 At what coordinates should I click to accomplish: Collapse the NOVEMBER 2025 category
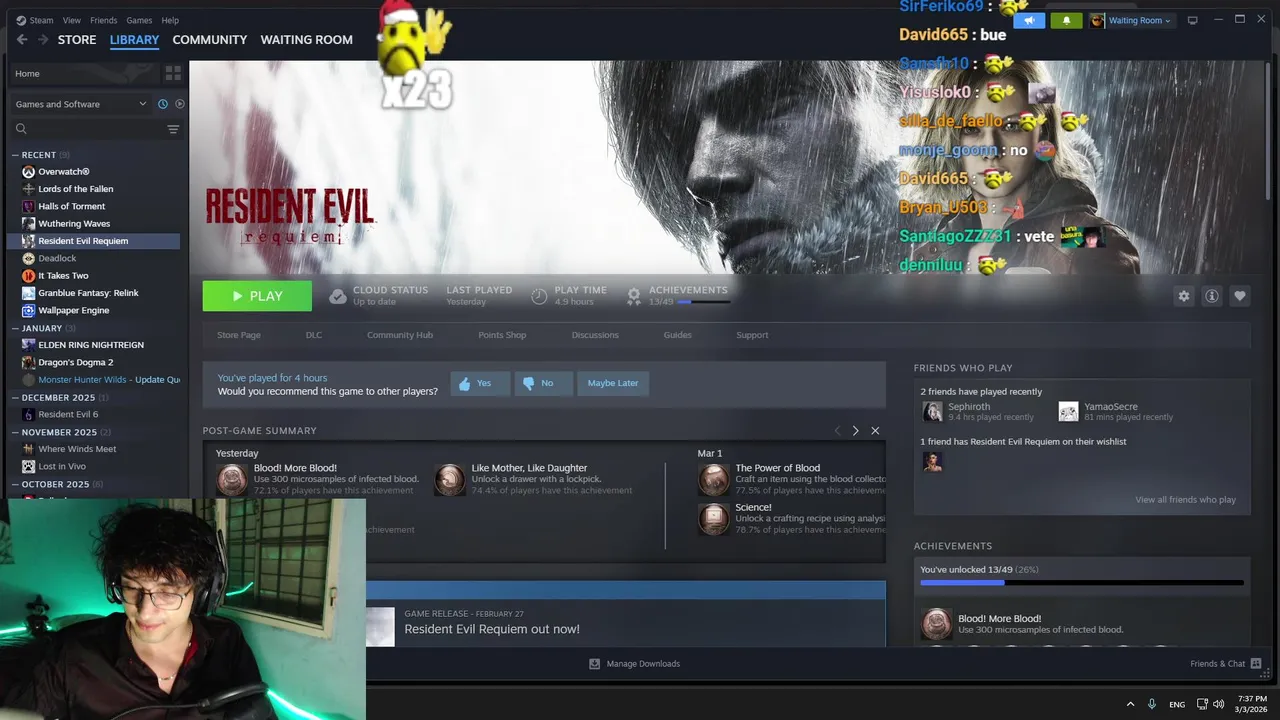pos(16,432)
